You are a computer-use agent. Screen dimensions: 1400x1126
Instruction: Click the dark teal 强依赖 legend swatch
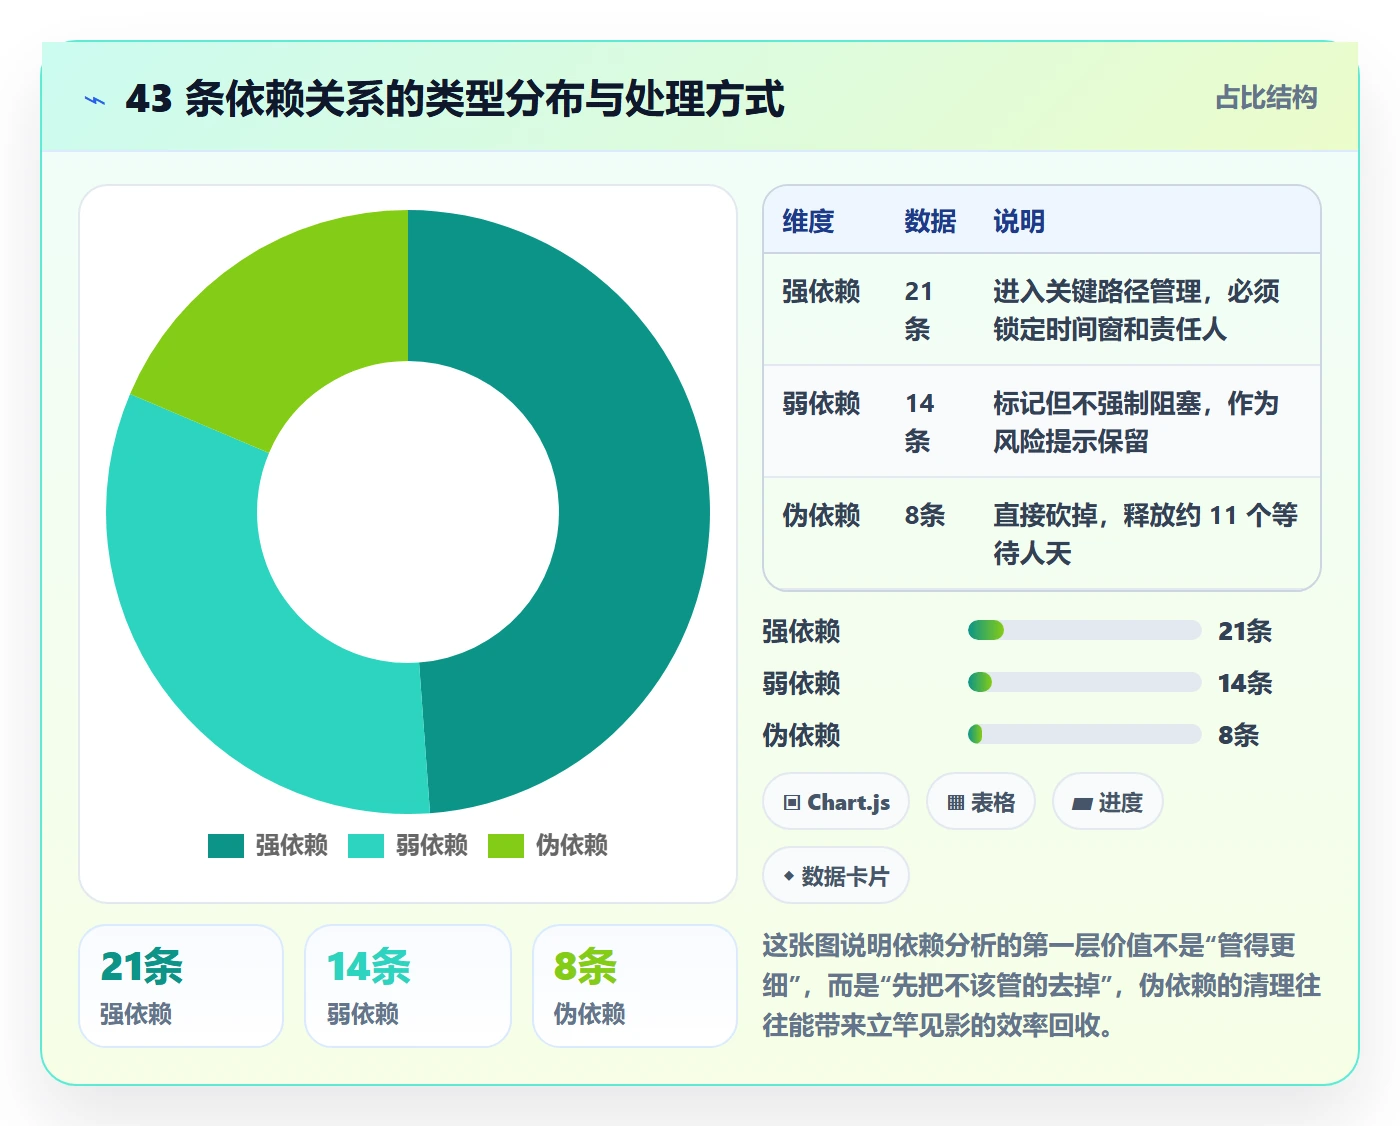tap(226, 846)
